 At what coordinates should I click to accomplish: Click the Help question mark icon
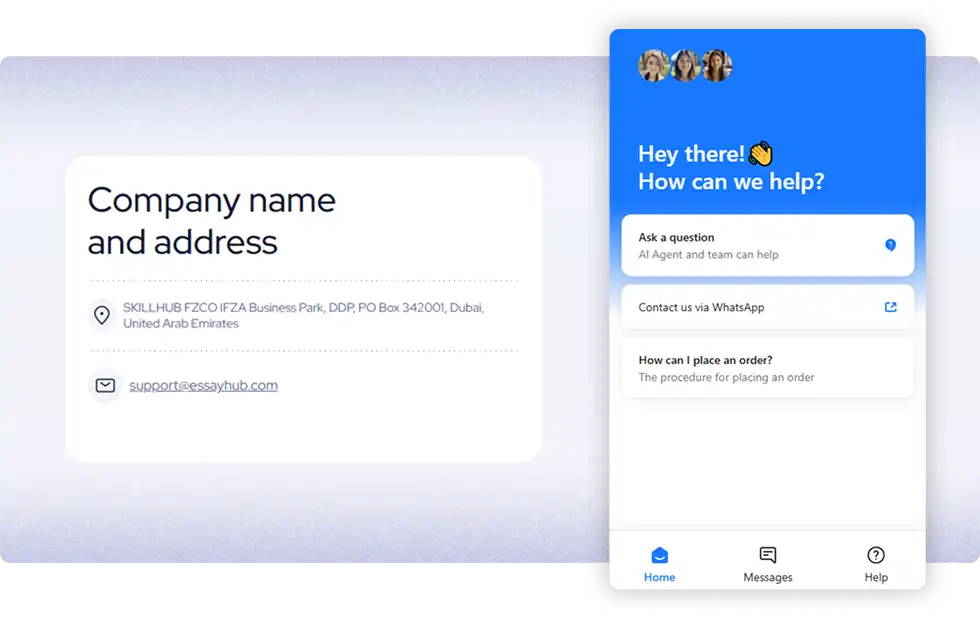click(876, 555)
